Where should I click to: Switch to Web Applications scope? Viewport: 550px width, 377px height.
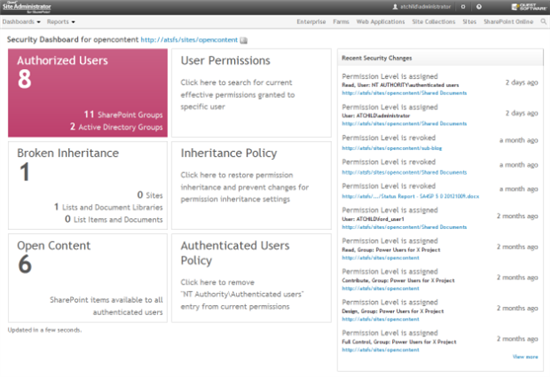tap(381, 22)
